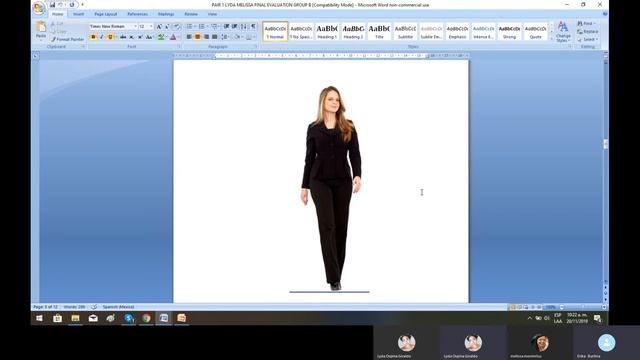The height and width of the screenshot is (360, 640).
Task: Save the document from Quick Access toolbar
Action: coord(52,5)
